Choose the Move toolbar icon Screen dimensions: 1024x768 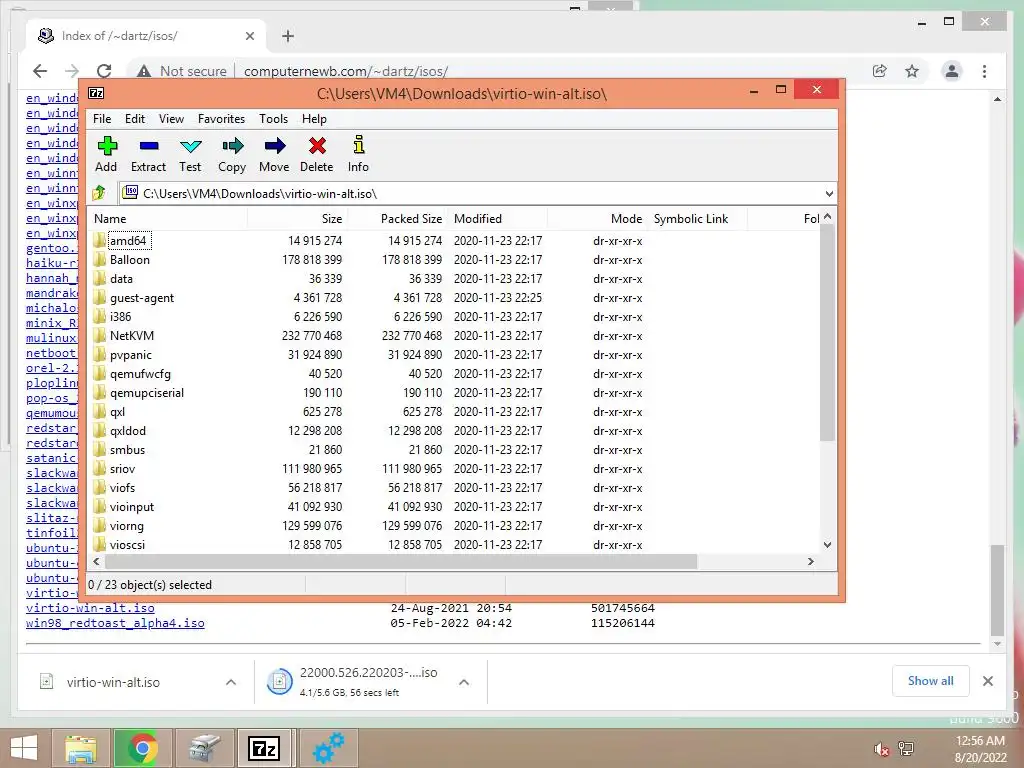[x=274, y=145]
